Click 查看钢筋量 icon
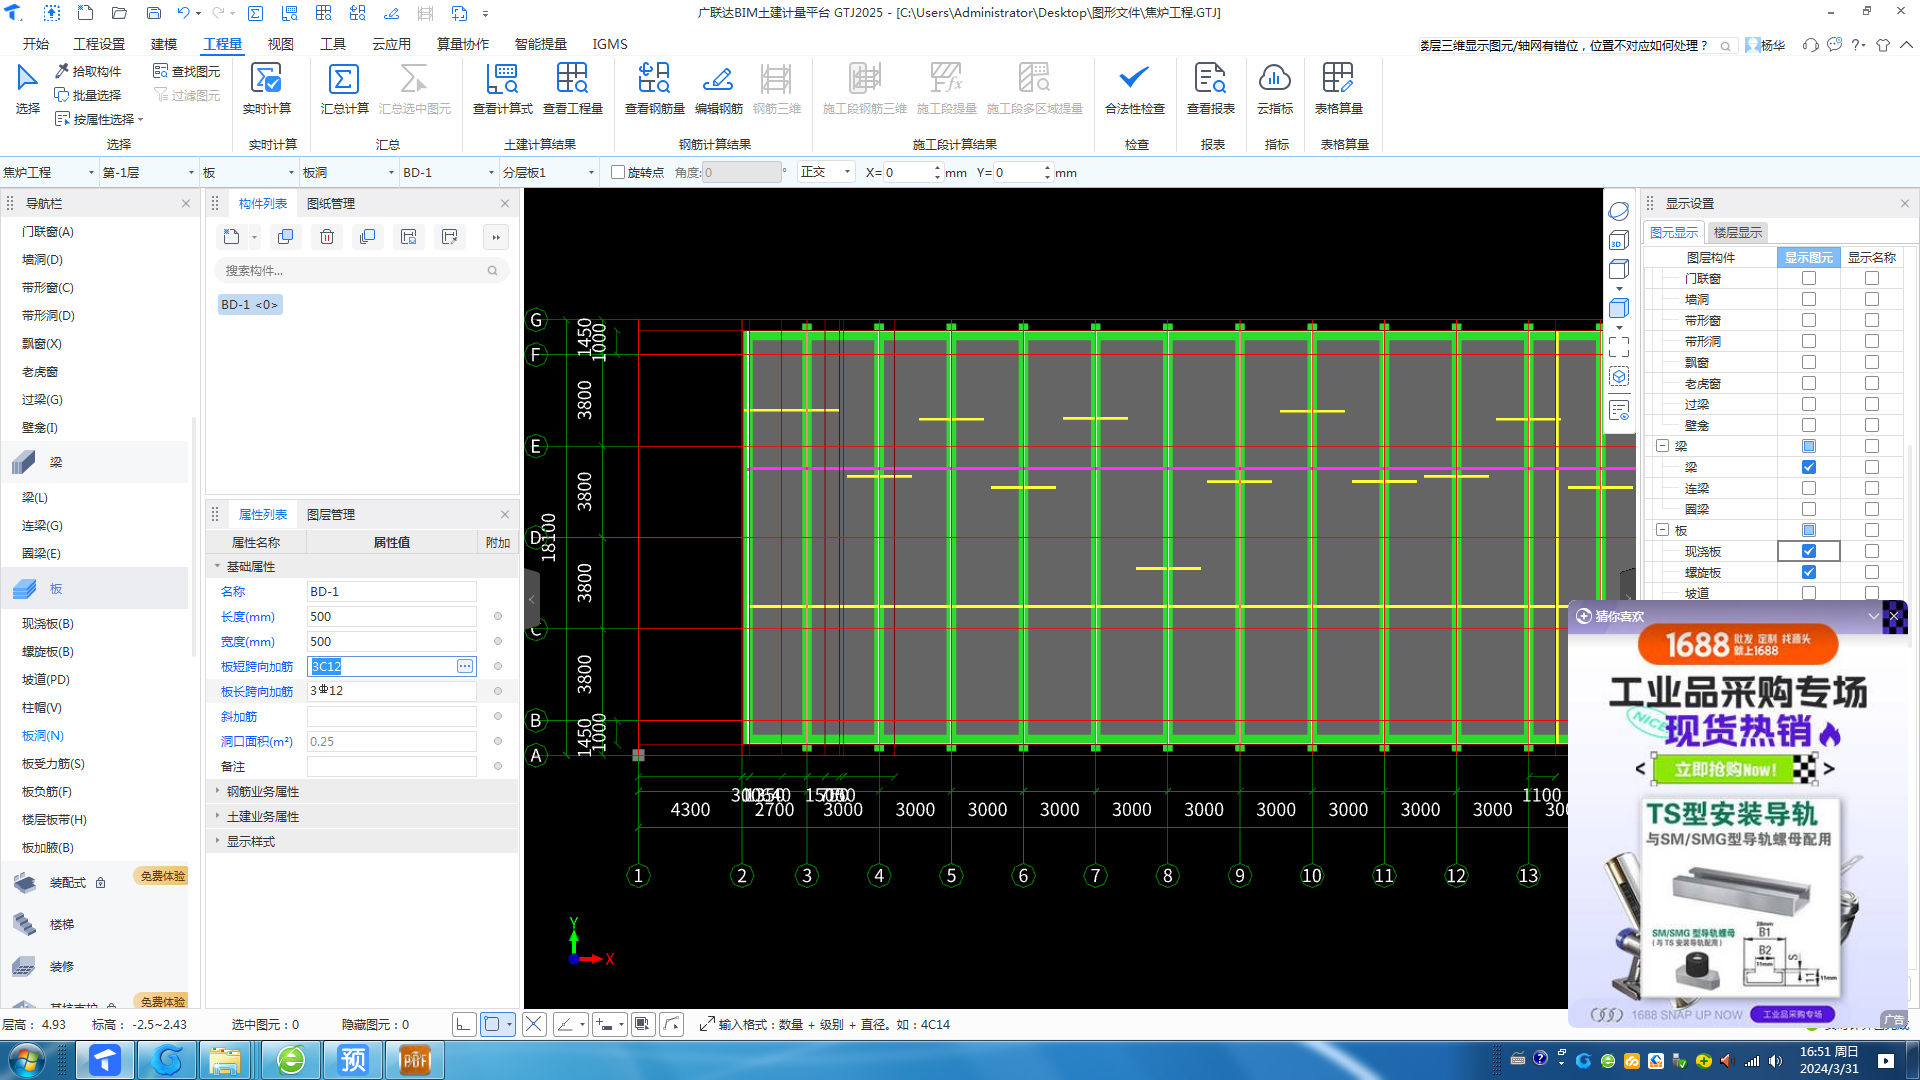Image resolution: width=1920 pixels, height=1080 pixels. click(654, 80)
